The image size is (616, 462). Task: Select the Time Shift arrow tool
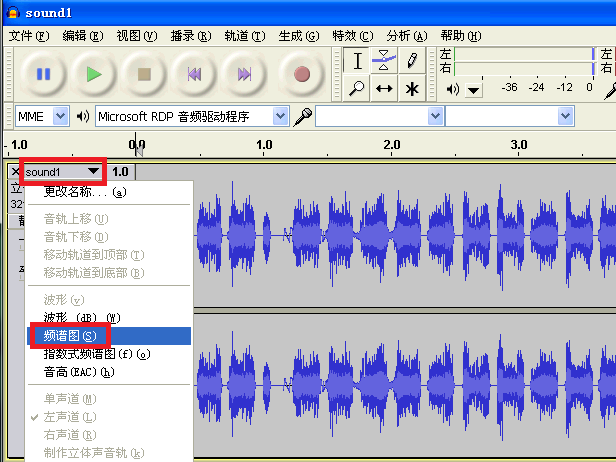tap(384, 88)
